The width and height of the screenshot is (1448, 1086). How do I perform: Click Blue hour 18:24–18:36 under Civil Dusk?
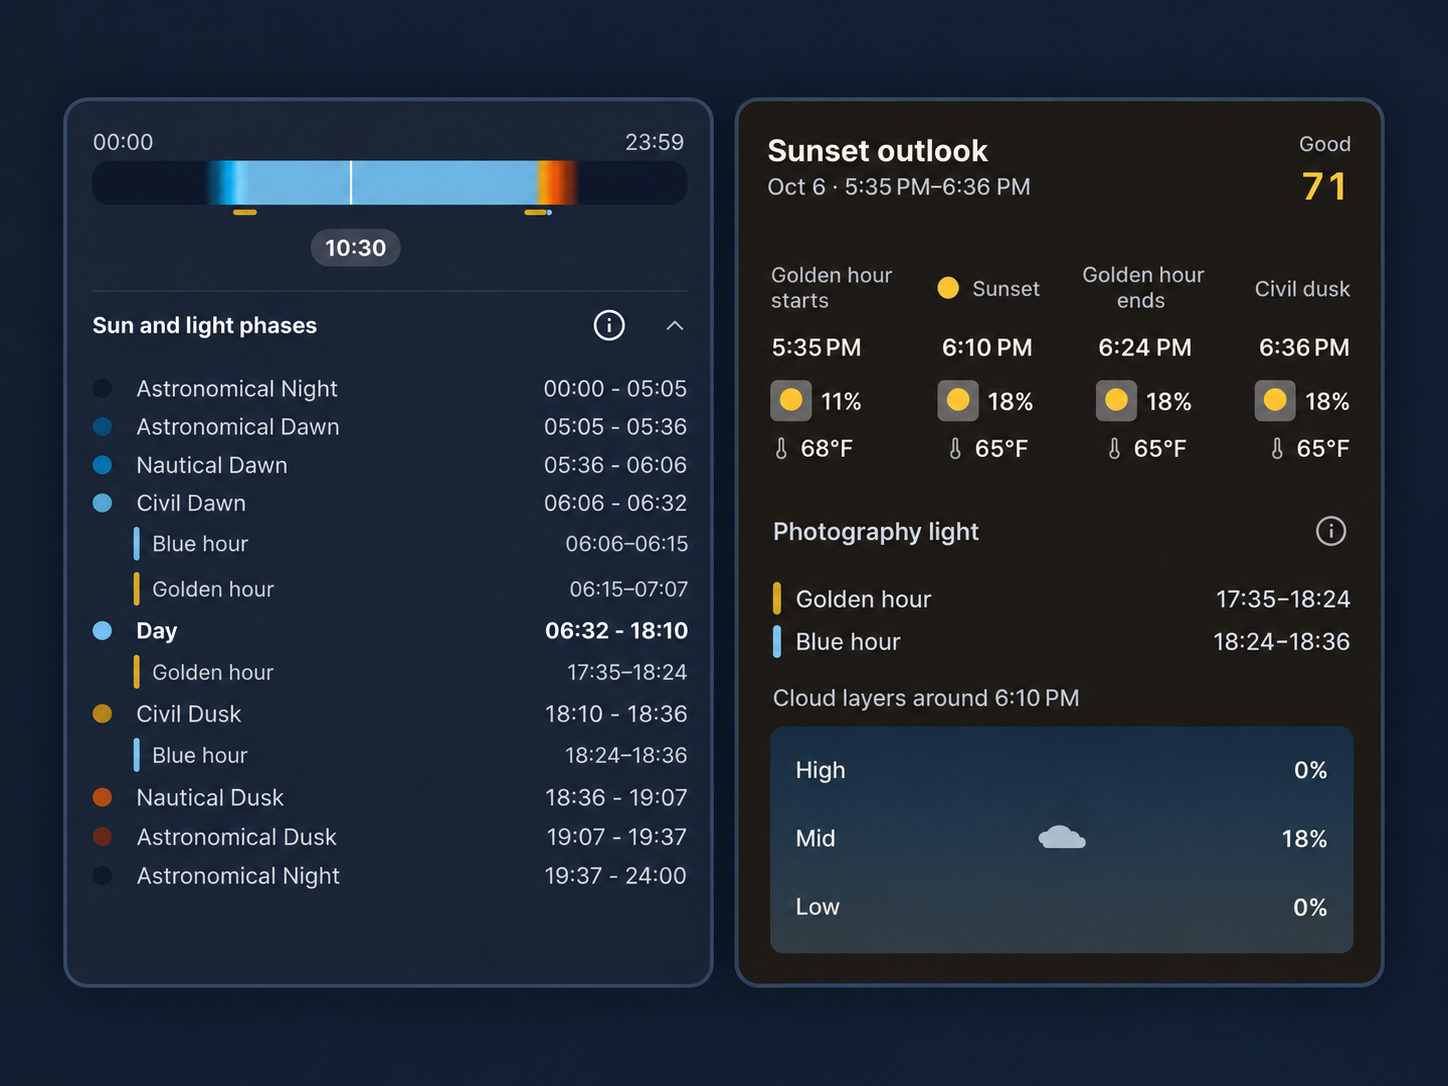point(411,755)
